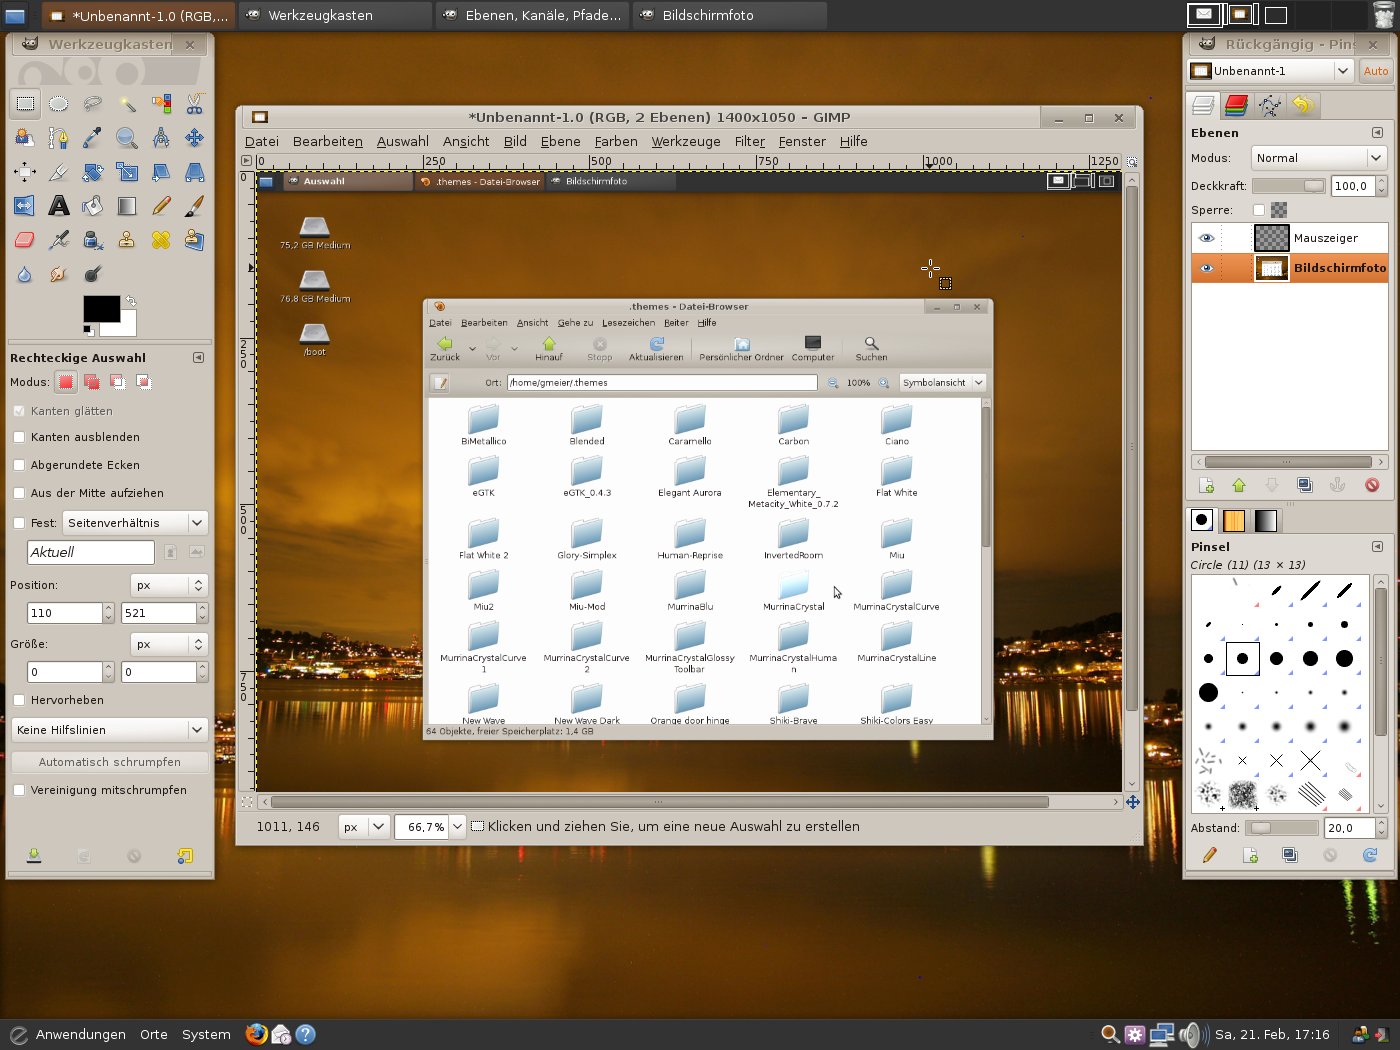1400x1050 pixels.
Task: Select the Free select lasso tool
Action: (x=93, y=103)
